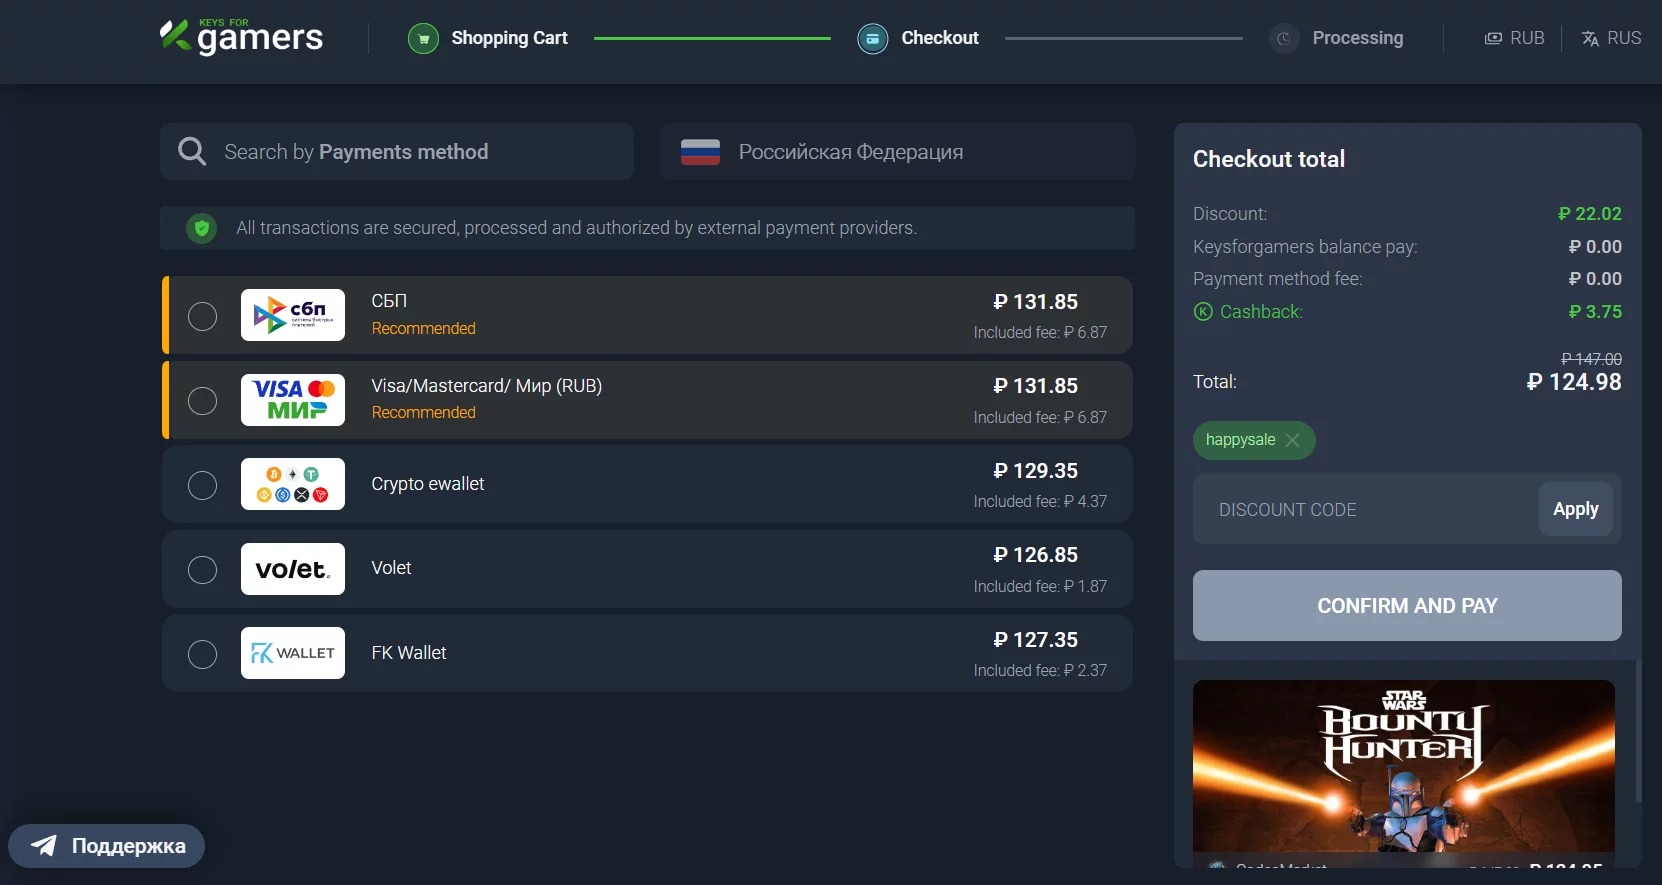
Task: Go back to Shopping Cart step
Action: point(509,38)
